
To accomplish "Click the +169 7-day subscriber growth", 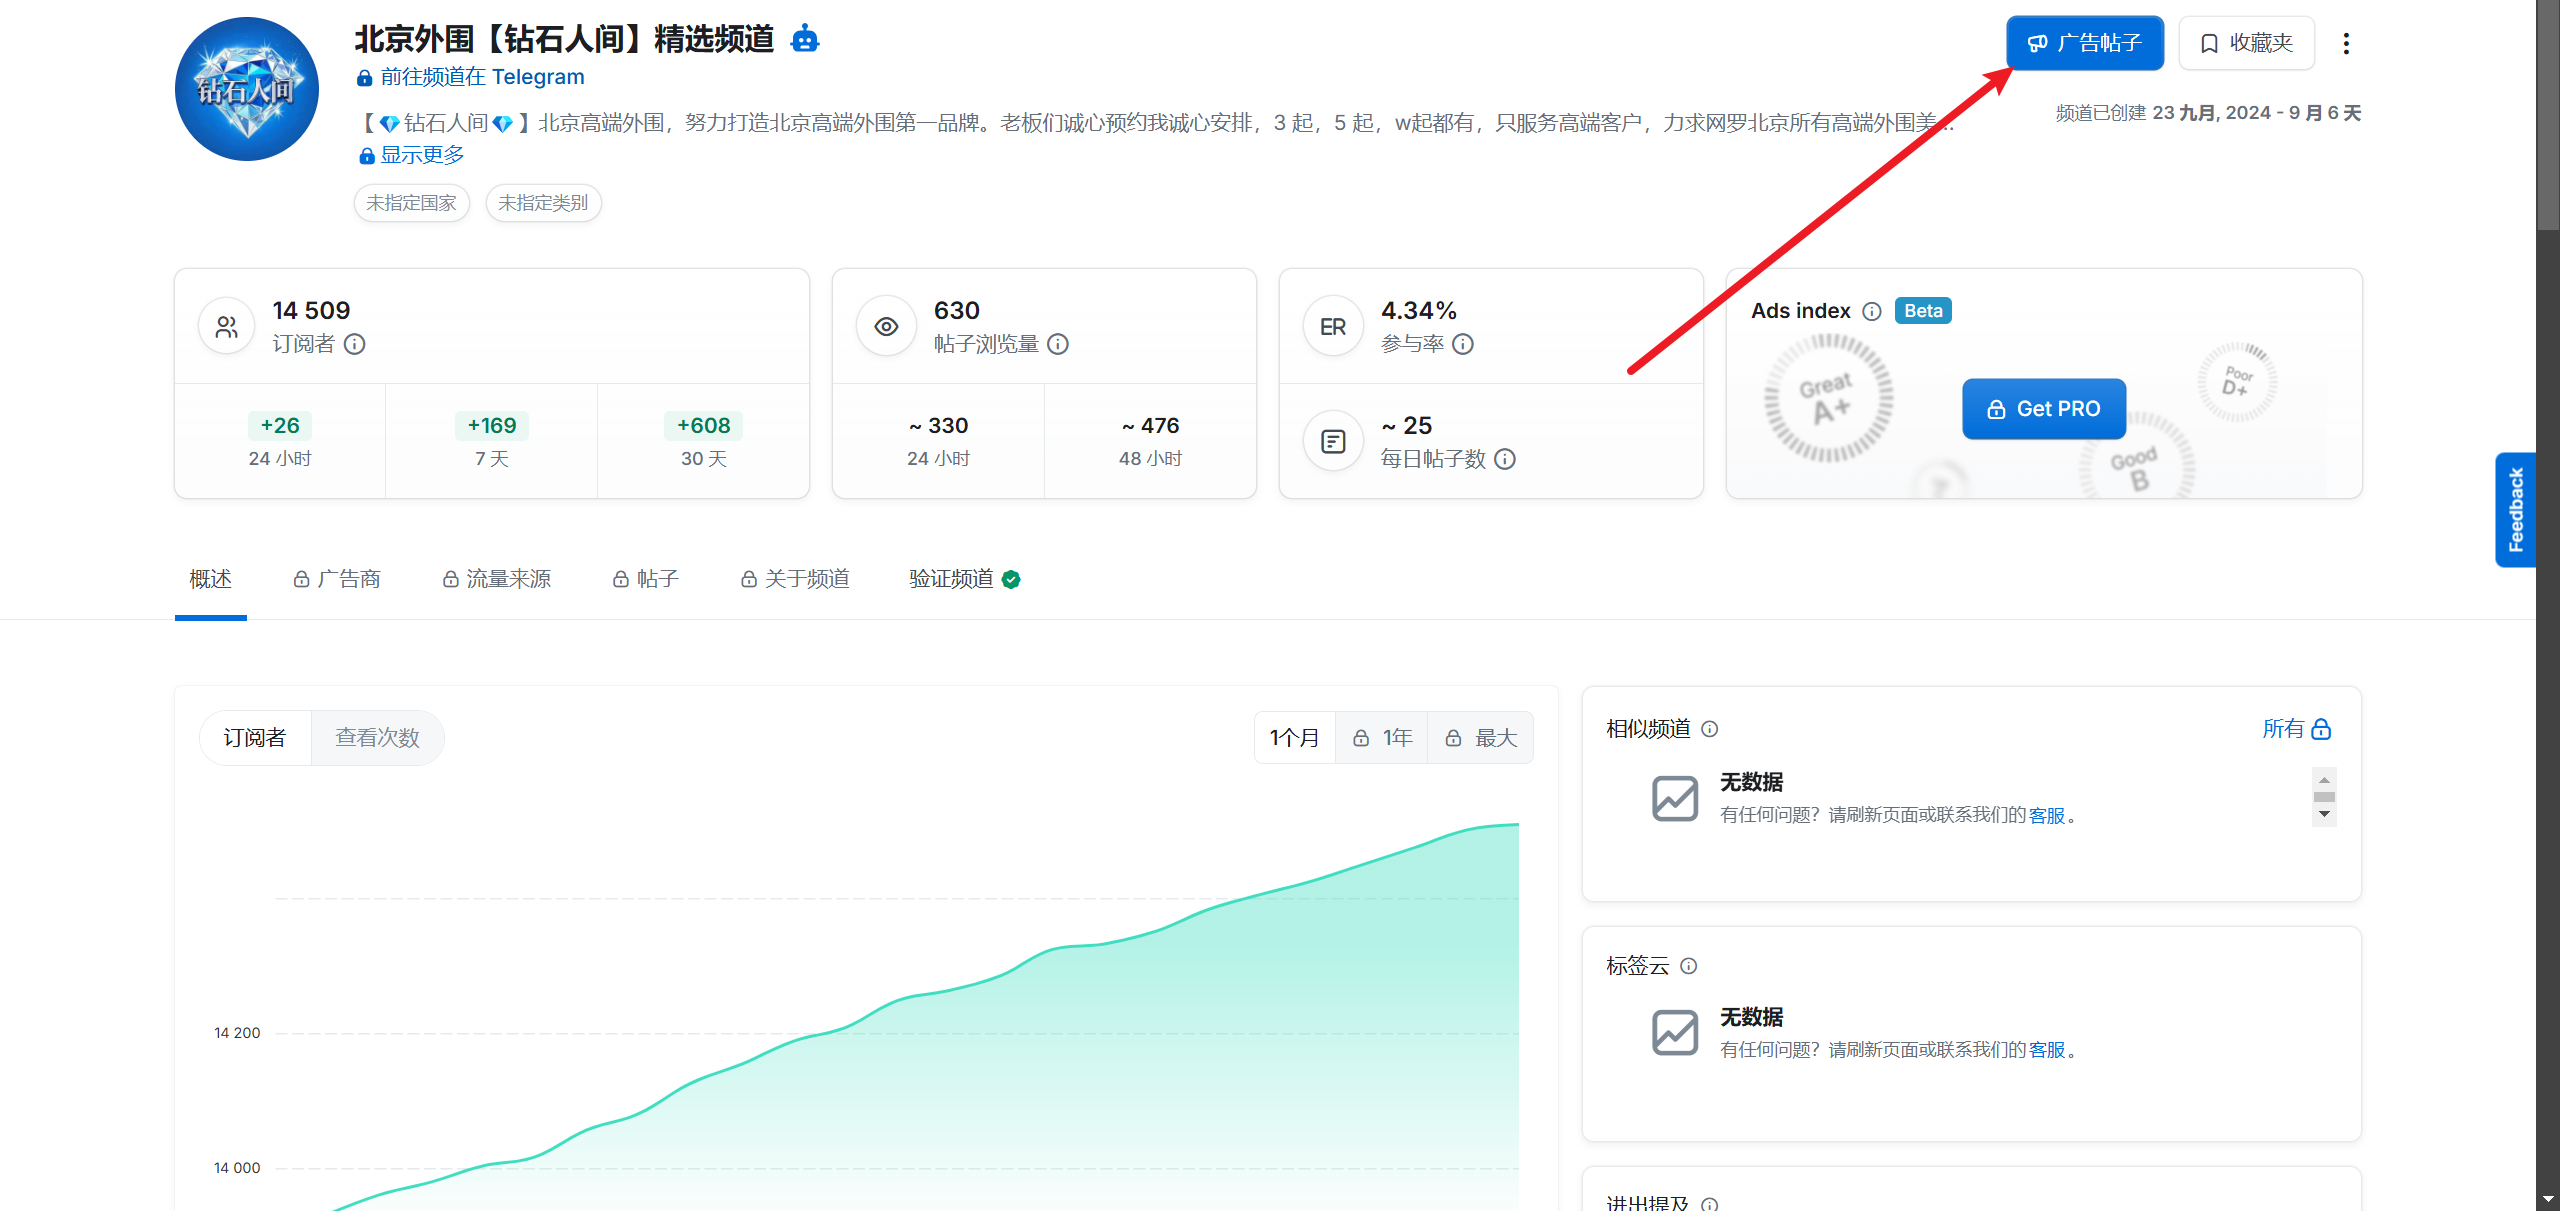I will pos(492,426).
